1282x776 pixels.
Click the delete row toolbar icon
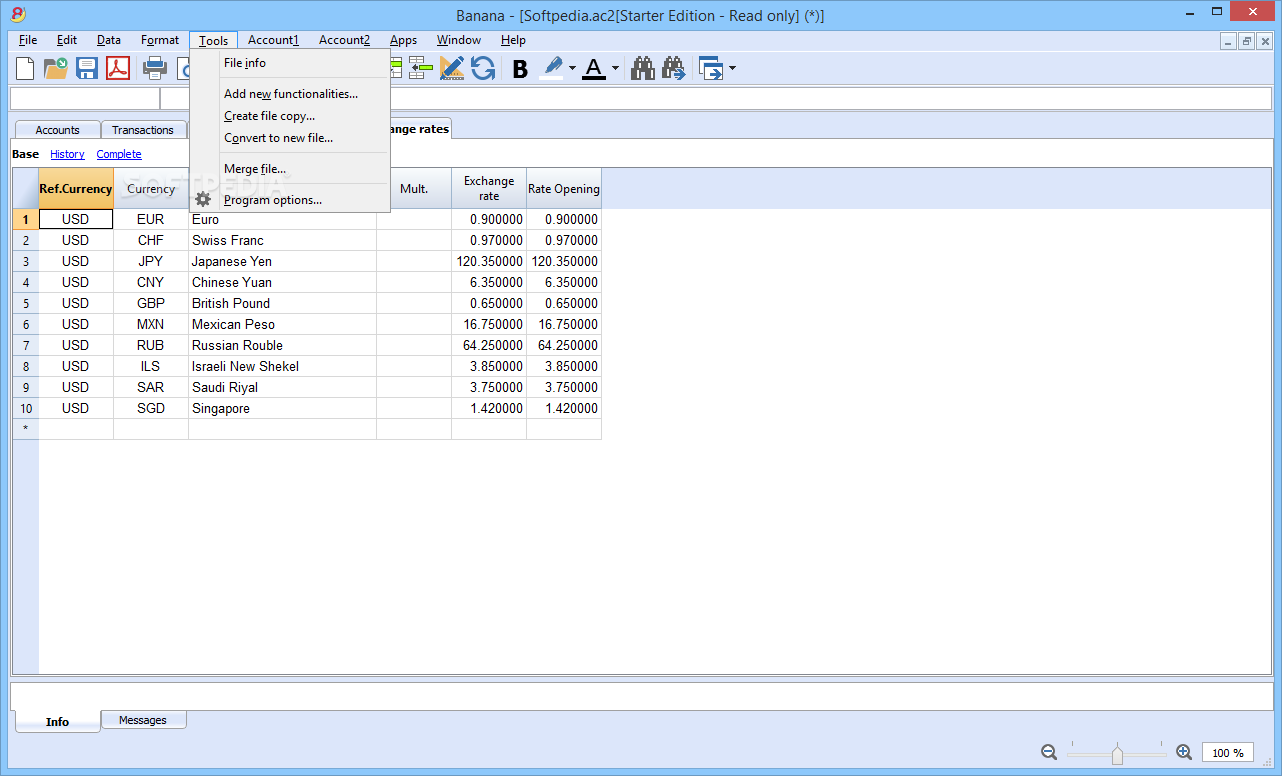pyautogui.click(x=421, y=68)
